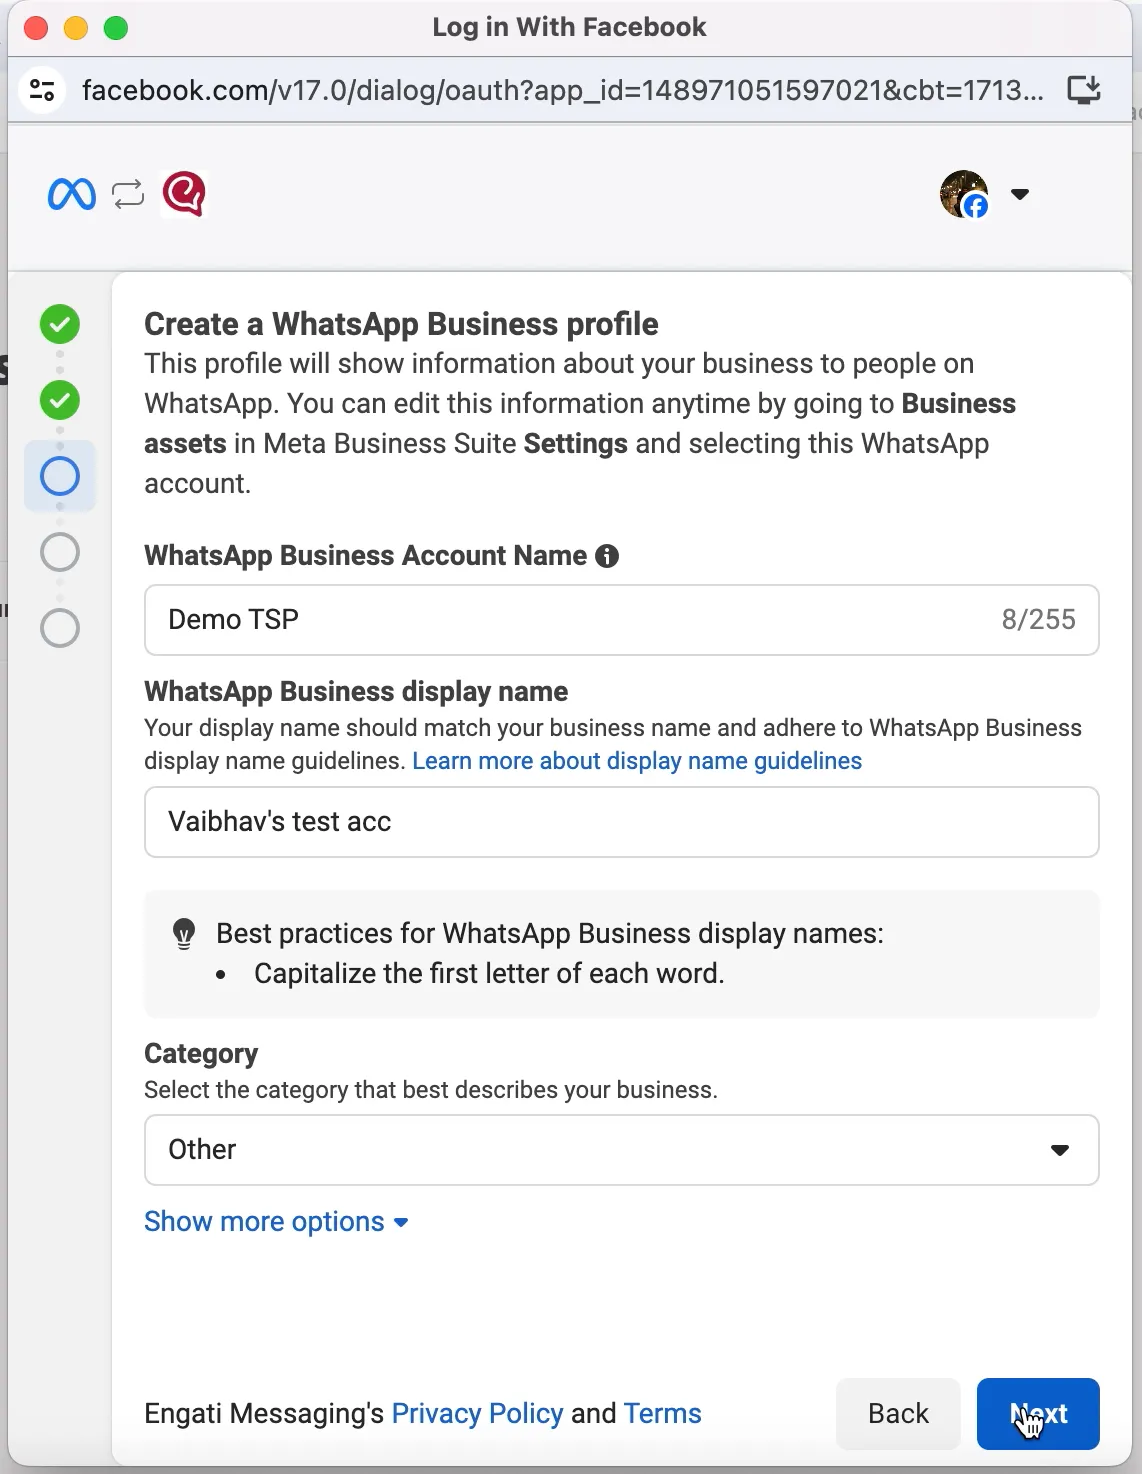Click the green fullscreen window button
This screenshot has height=1474, width=1142.
point(116,28)
